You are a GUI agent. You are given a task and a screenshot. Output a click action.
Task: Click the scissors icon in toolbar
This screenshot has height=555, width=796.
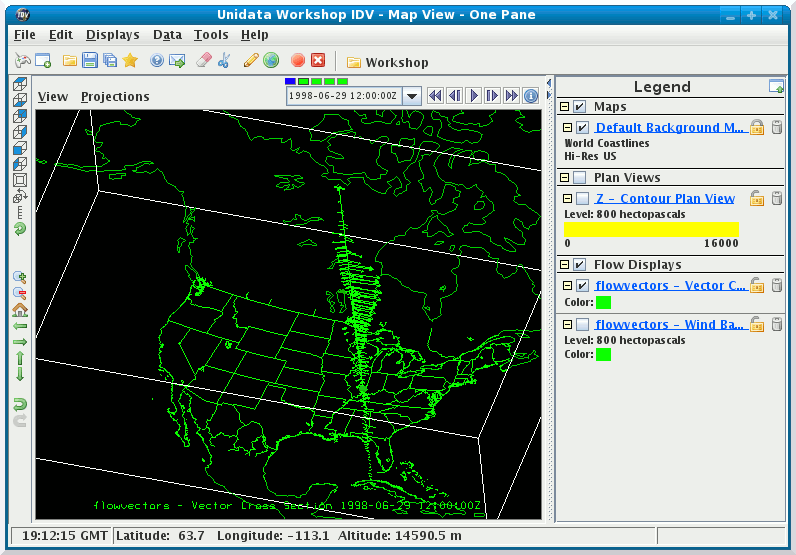224,61
